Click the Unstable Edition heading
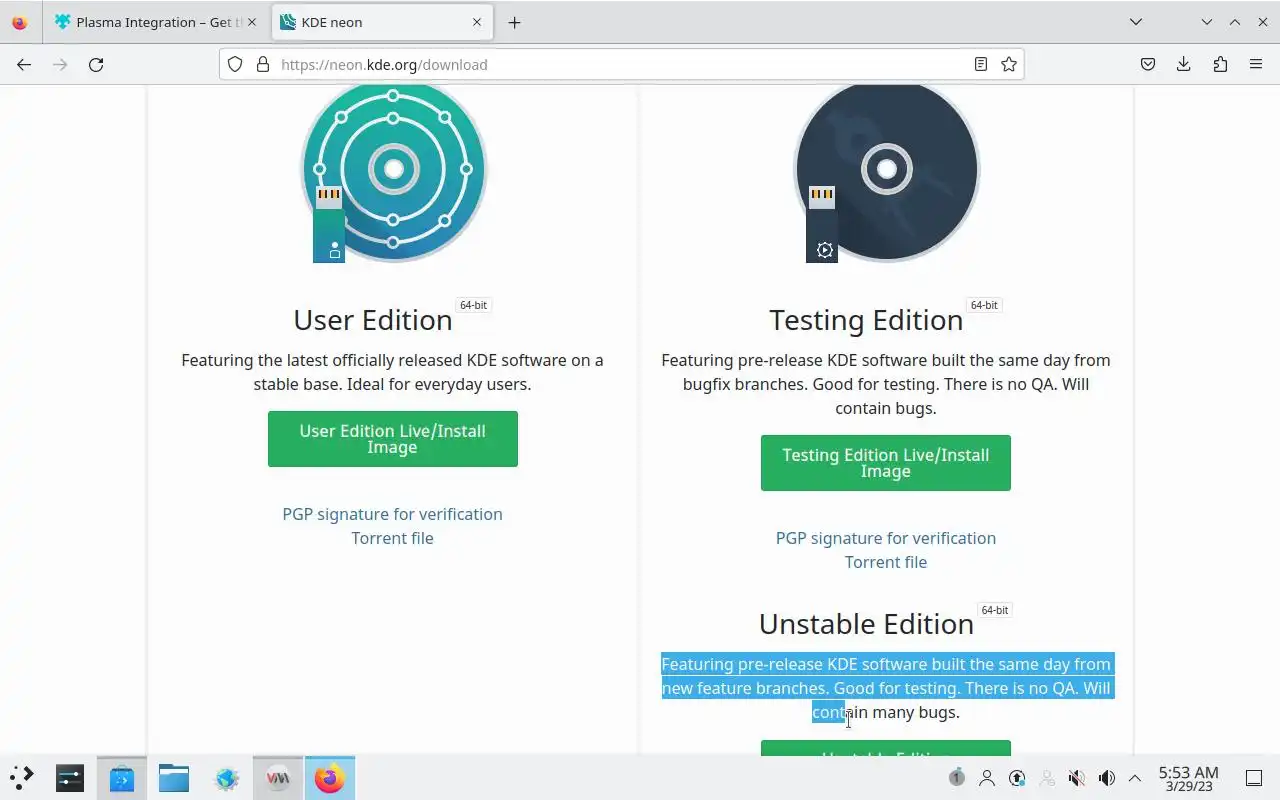Screen dimensions: 1280x800 click(866, 624)
